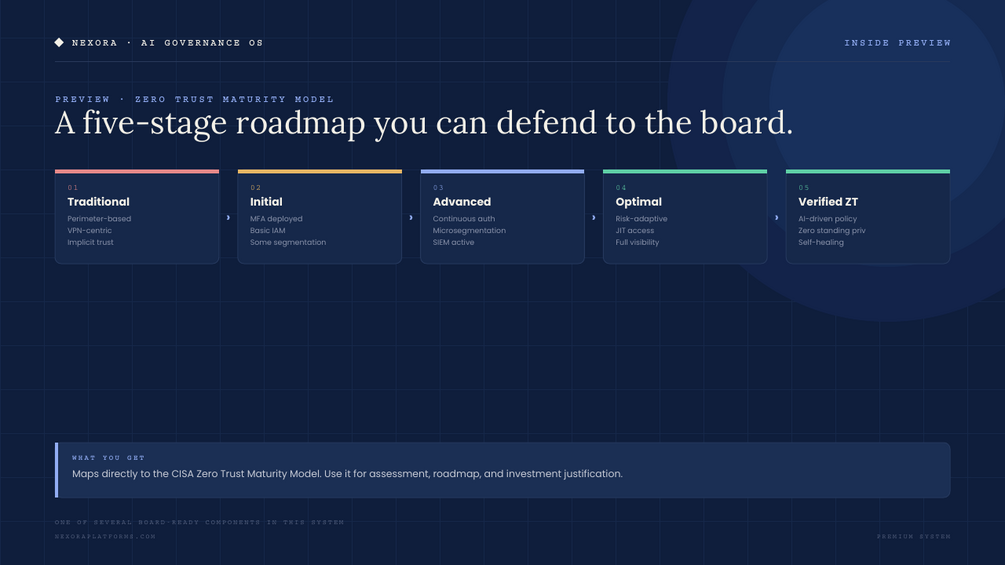
Task: Click the blue bar atop Advanced card
Action: 502,172
